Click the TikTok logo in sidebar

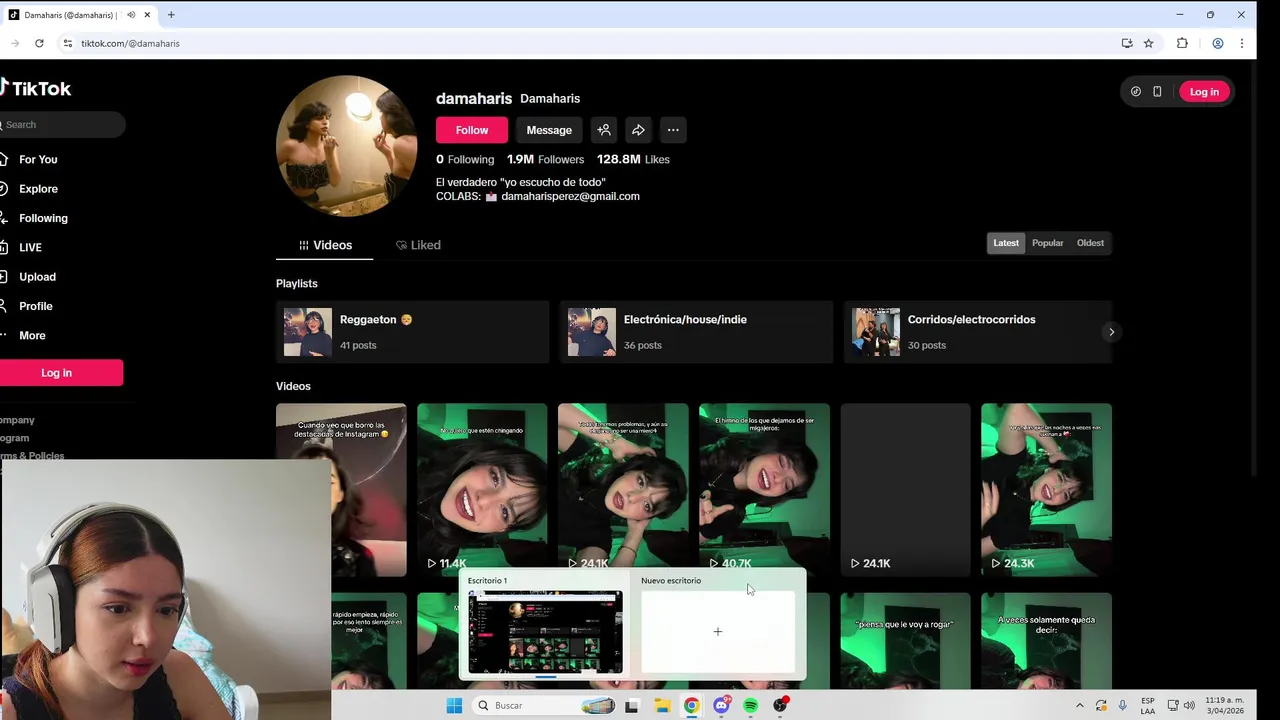coord(36,88)
